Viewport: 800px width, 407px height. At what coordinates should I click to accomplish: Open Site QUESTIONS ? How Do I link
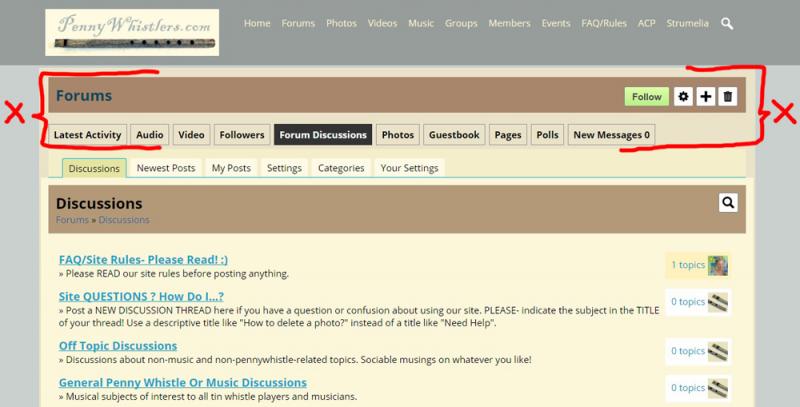point(141,296)
